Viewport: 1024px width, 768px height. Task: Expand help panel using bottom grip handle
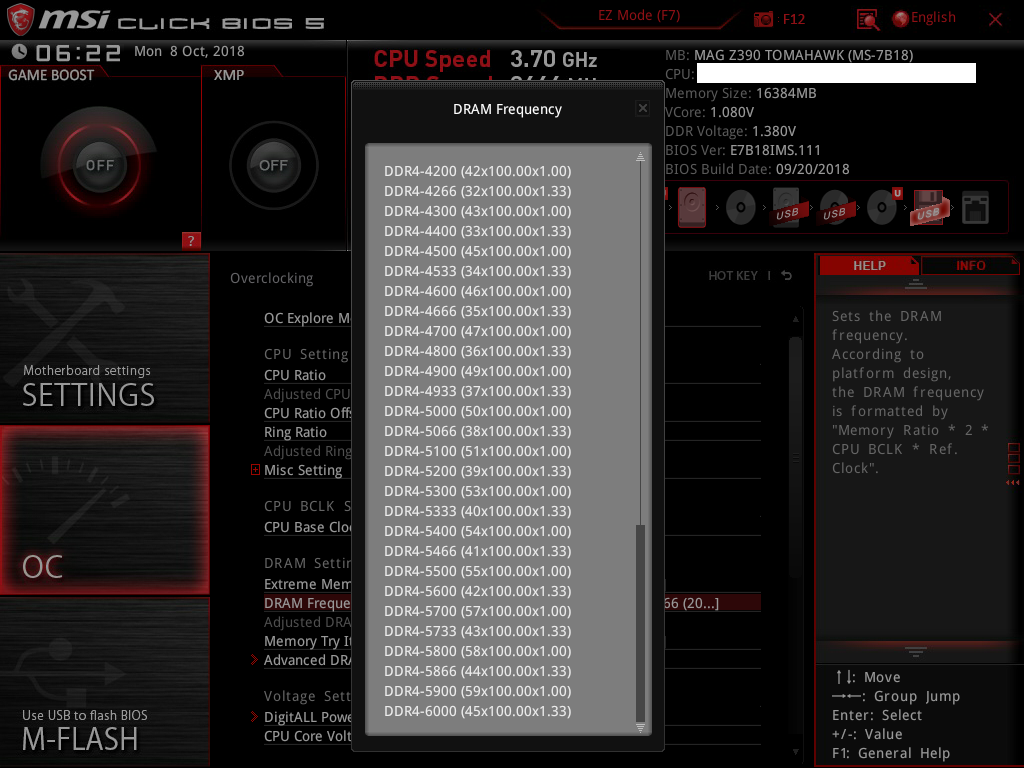(x=916, y=651)
